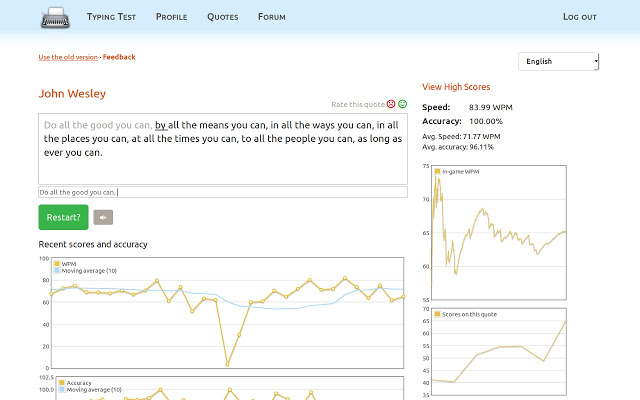Rate quote with green happy face
The height and width of the screenshot is (400, 640).
pos(403,104)
